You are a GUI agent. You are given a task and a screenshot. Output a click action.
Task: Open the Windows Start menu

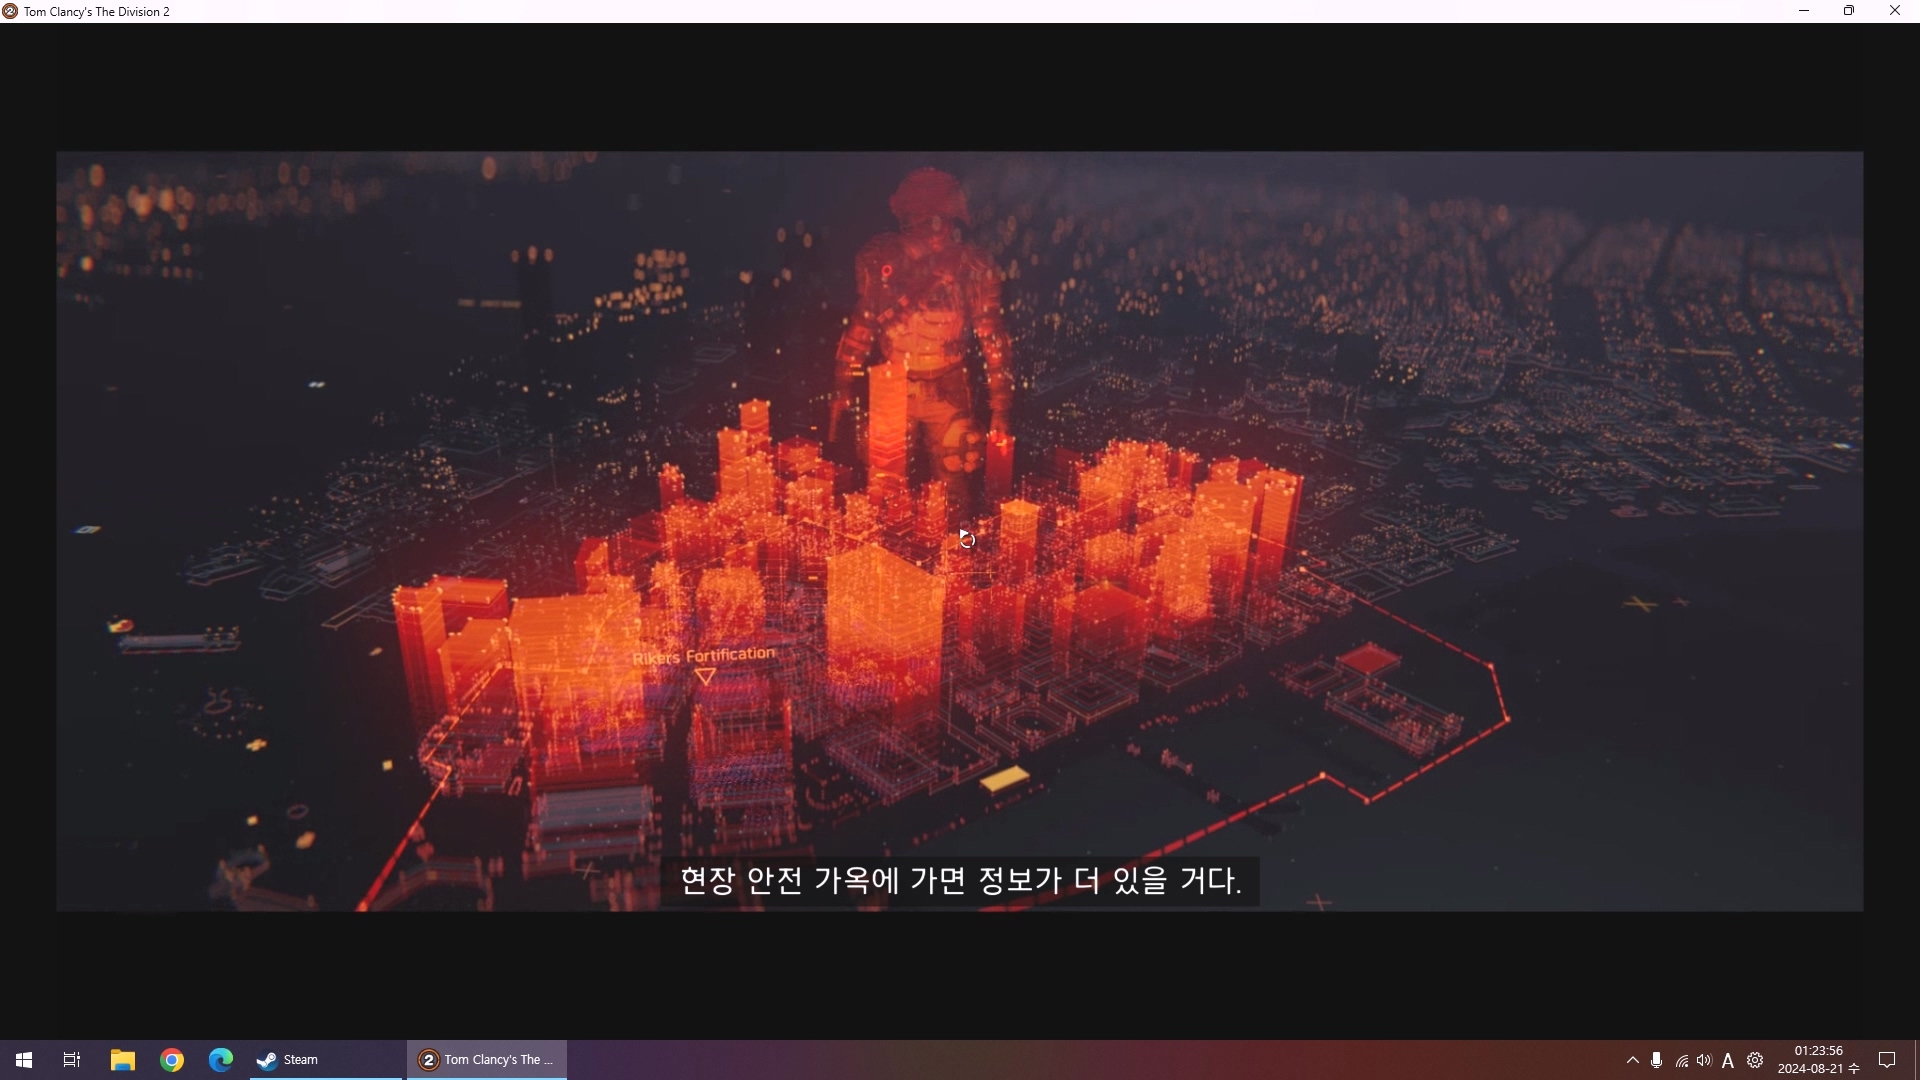24,1060
